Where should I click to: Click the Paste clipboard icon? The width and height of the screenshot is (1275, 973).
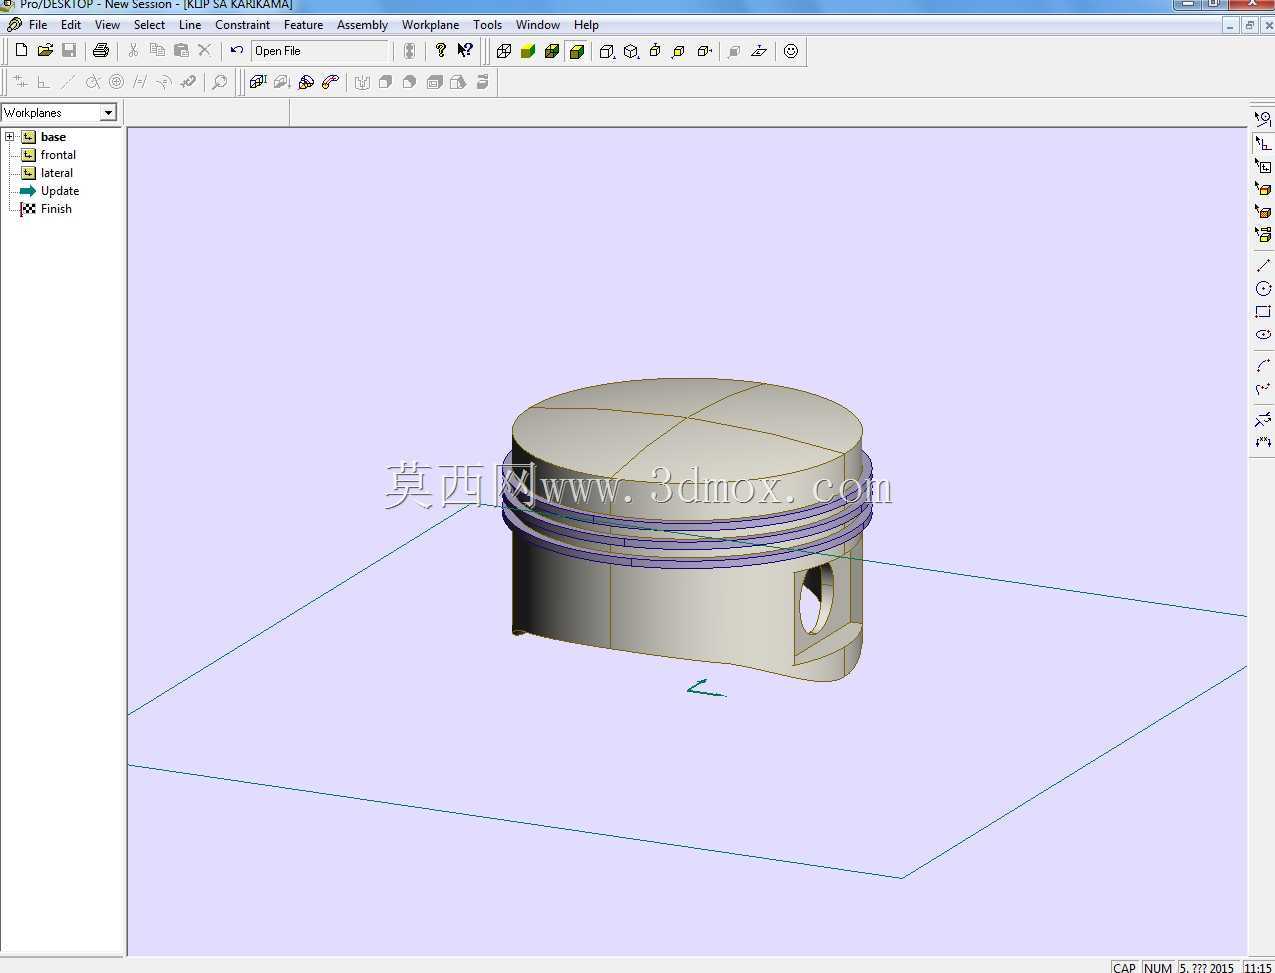click(181, 50)
